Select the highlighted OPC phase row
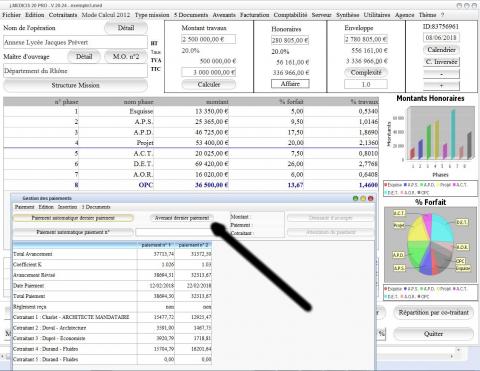480x371 pixels. pos(191,185)
